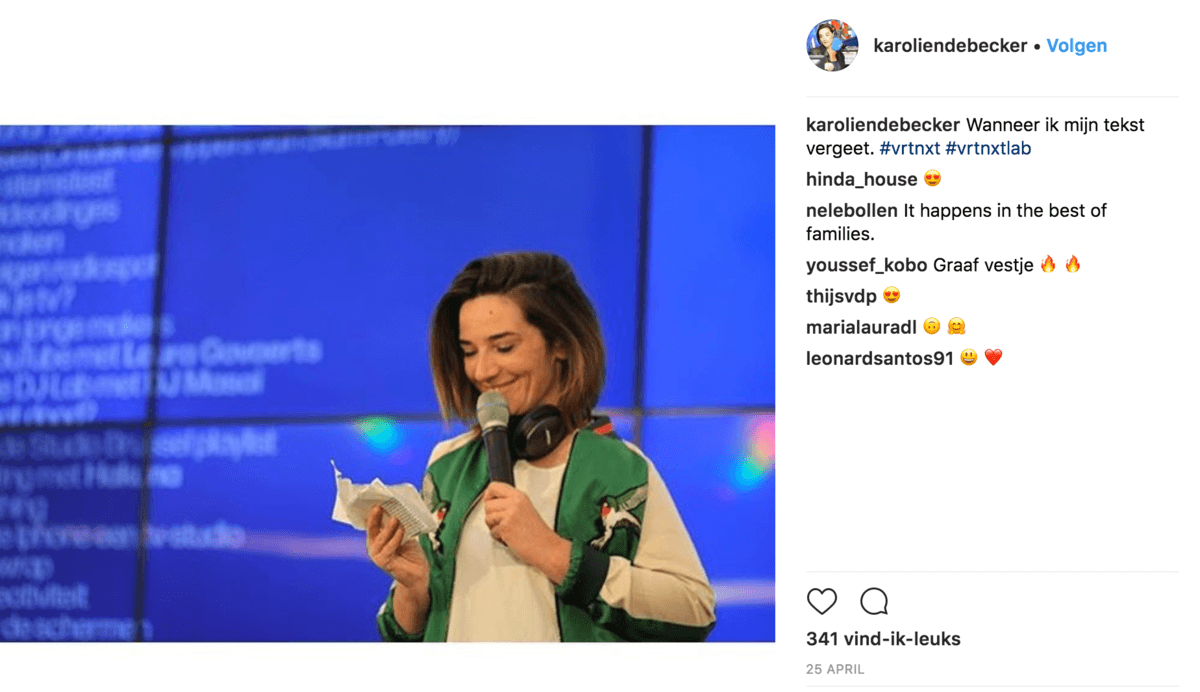Open karoliendebecker's profile picture avatar

click(832, 45)
